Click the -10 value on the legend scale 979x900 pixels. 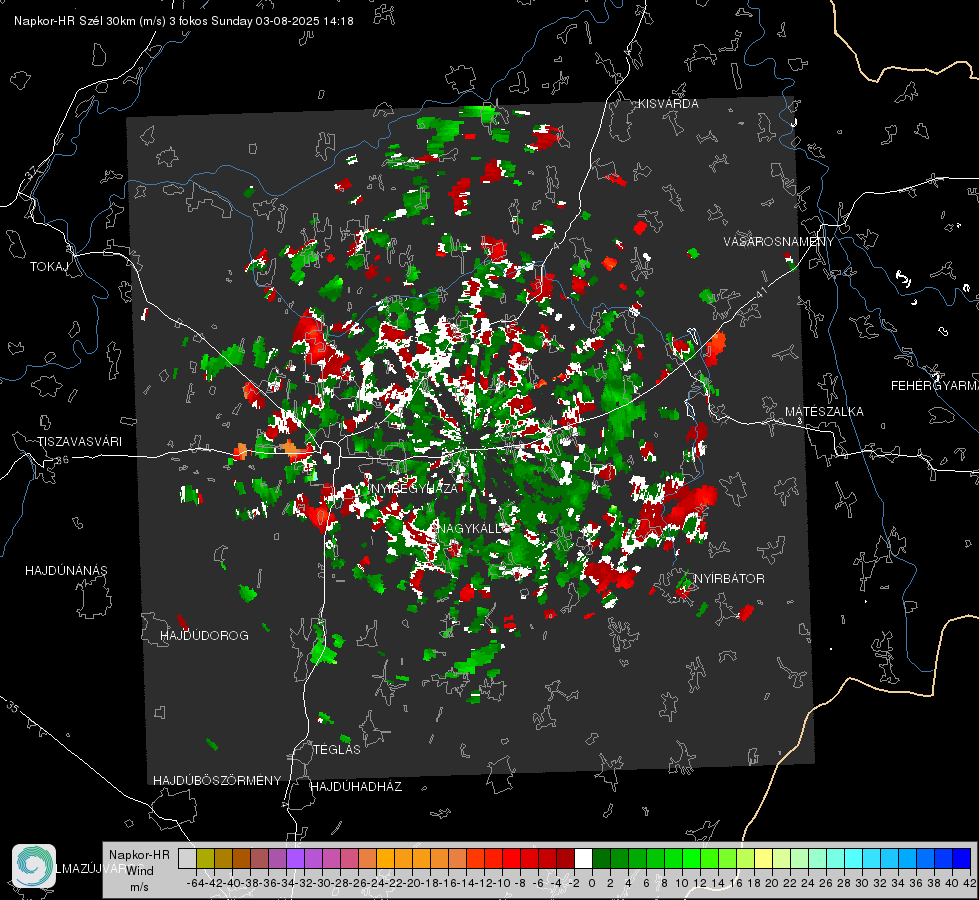(501, 883)
